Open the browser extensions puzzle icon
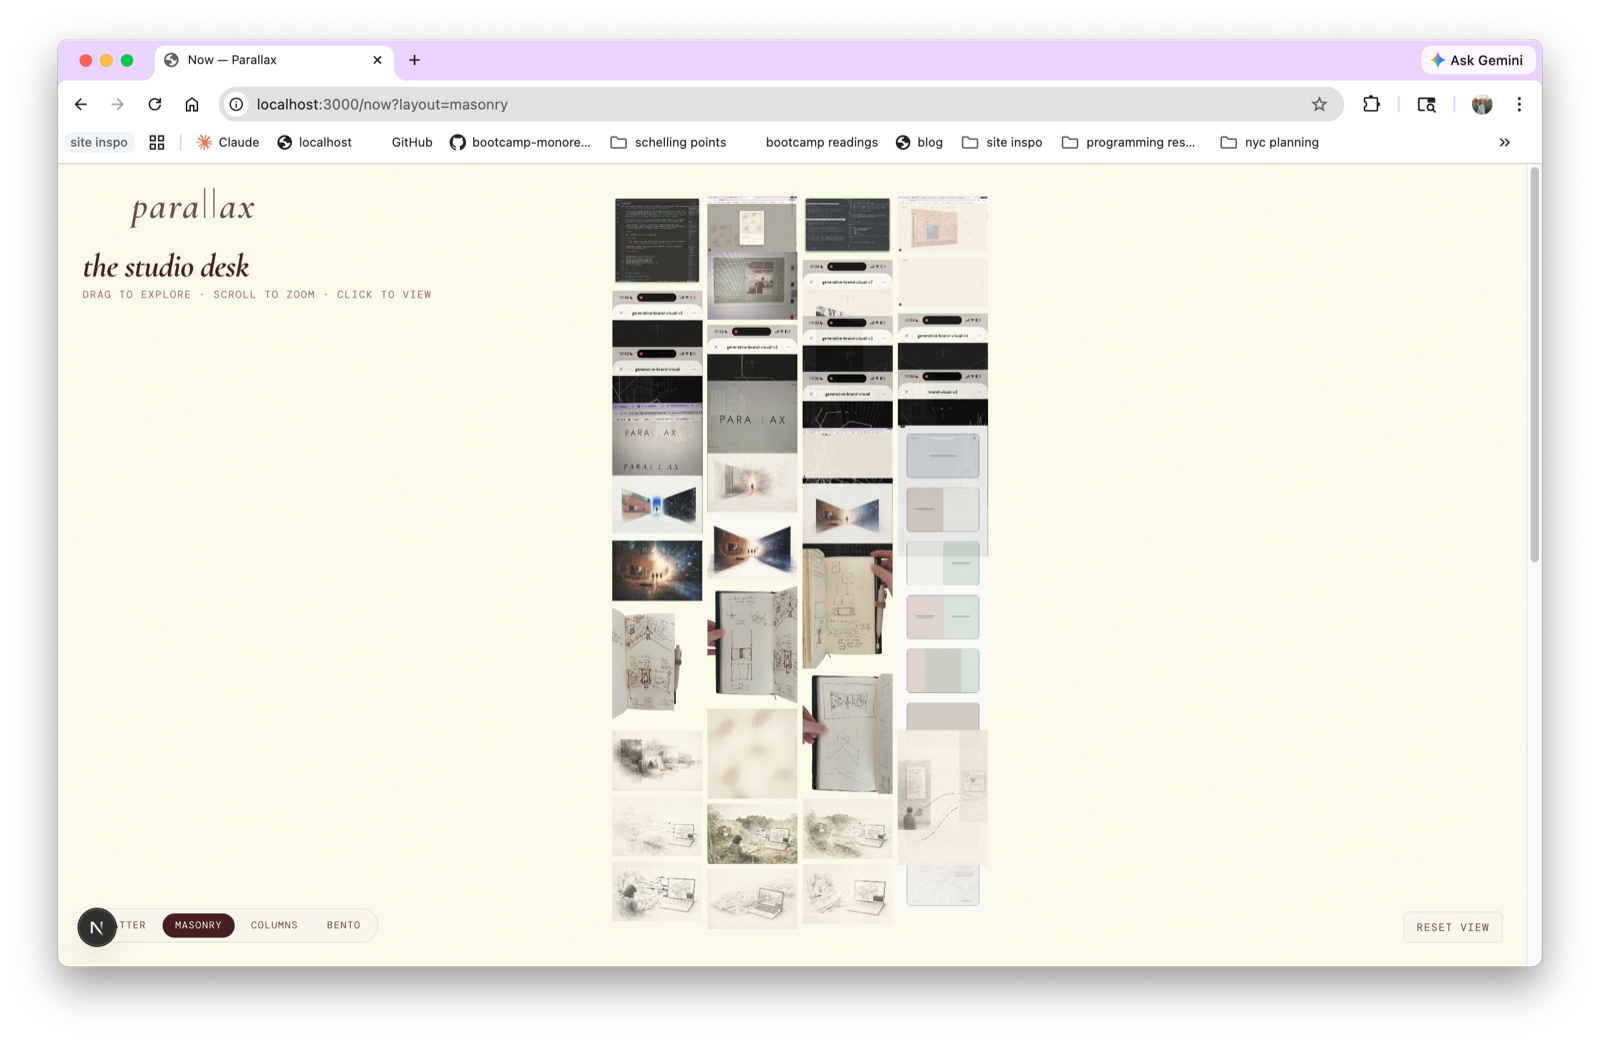1600x1043 pixels. pyautogui.click(x=1371, y=104)
